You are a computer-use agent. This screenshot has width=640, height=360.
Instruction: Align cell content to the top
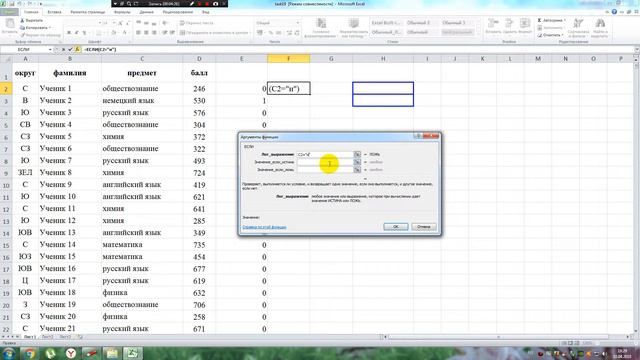pyautogui.click(x=139, y=23)
